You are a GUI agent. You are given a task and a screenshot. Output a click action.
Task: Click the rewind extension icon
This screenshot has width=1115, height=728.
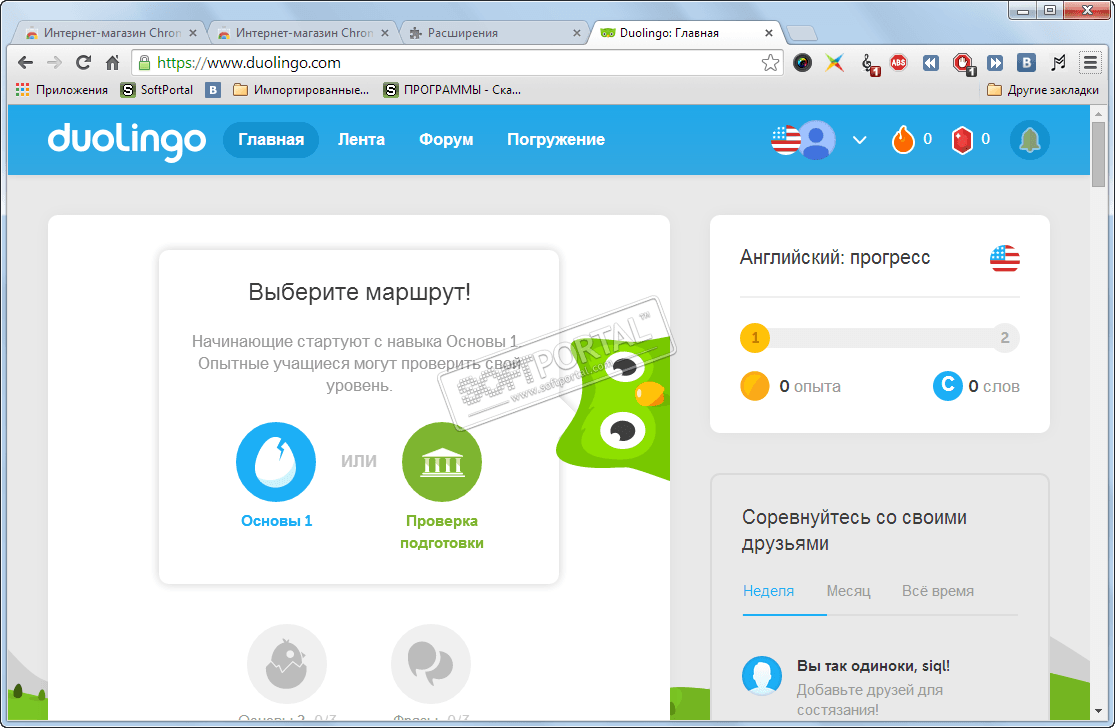click(931, 63)
